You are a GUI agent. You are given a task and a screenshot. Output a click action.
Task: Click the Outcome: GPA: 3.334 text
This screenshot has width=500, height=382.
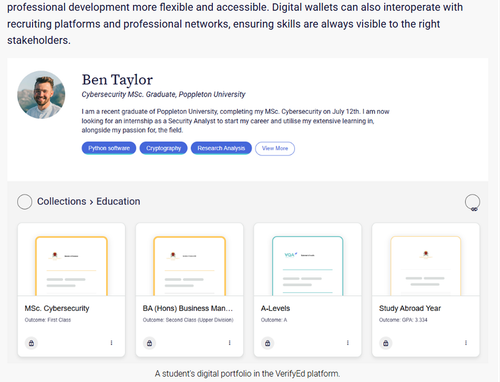403,320
